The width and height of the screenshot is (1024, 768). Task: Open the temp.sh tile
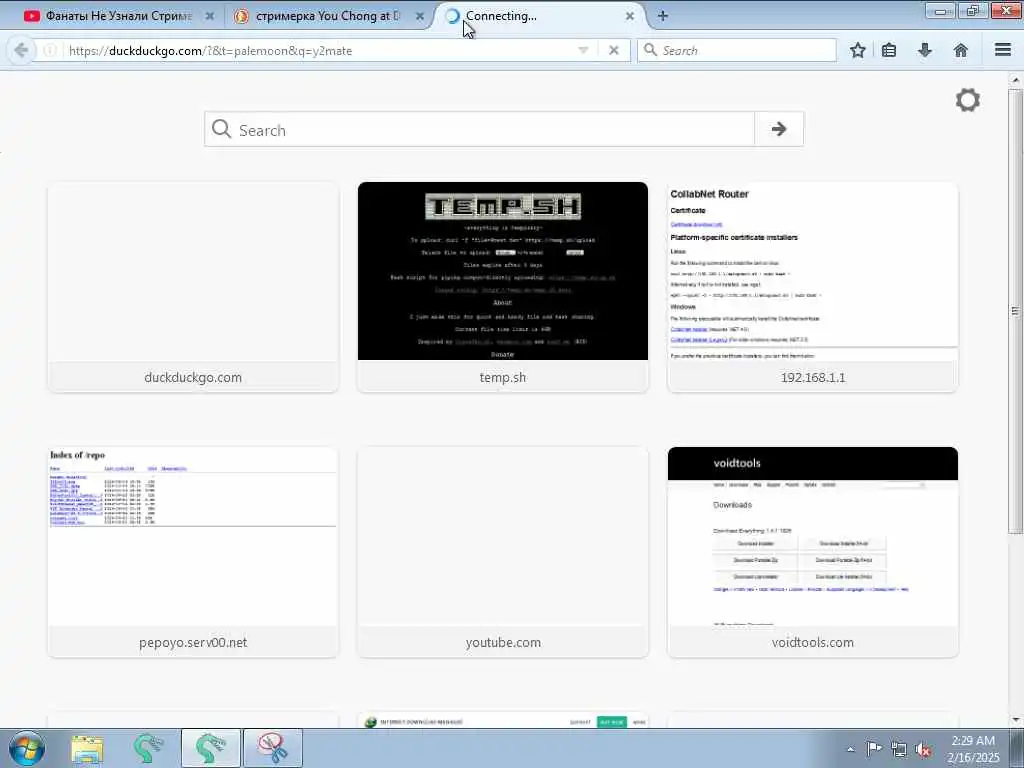point(503,287)
